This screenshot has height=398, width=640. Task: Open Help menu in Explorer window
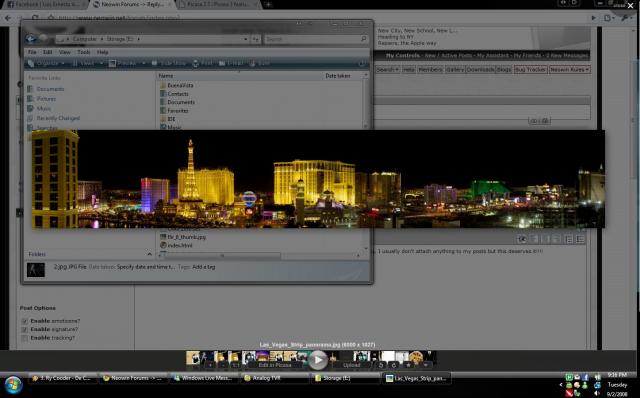102,52
